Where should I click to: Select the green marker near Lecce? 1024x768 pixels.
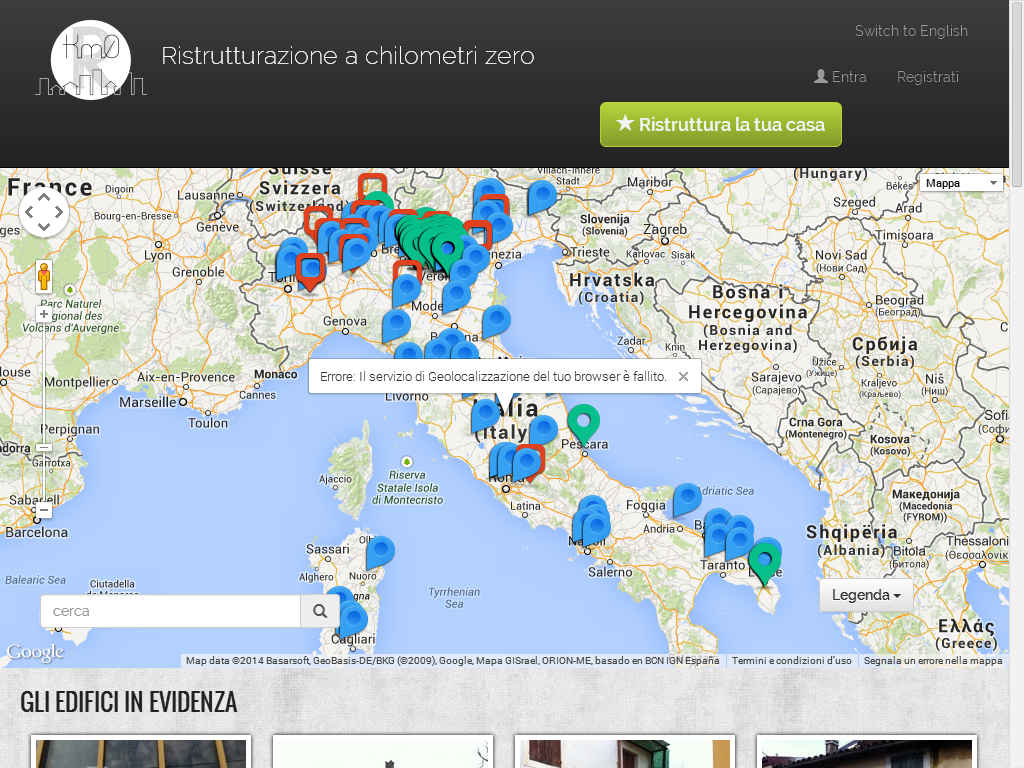pyautogui.click(x=763, y=560)
